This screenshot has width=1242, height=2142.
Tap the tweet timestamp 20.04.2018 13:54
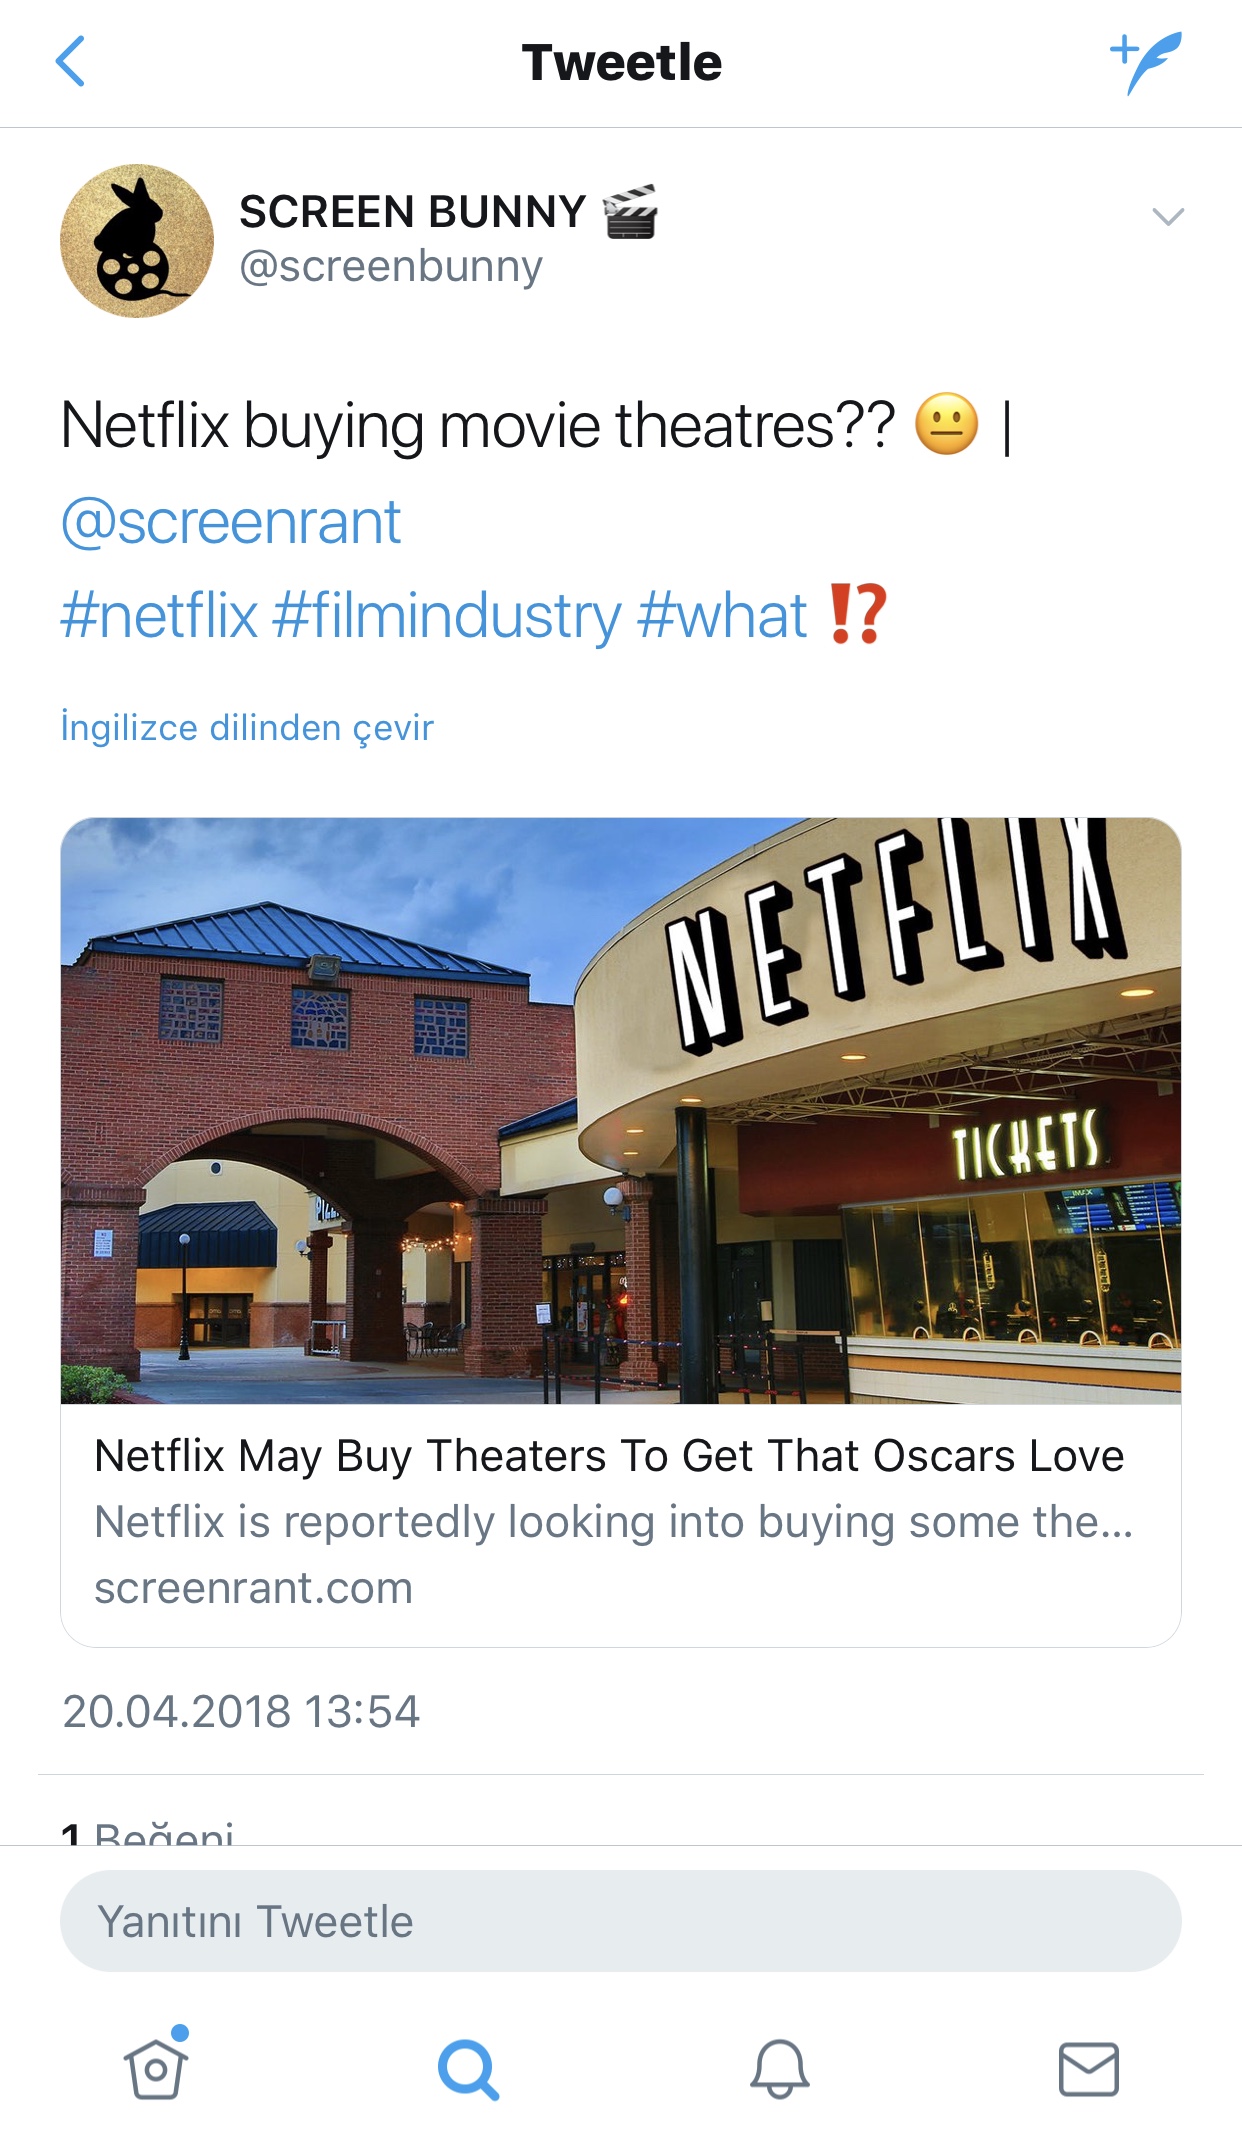[241, 1711]
